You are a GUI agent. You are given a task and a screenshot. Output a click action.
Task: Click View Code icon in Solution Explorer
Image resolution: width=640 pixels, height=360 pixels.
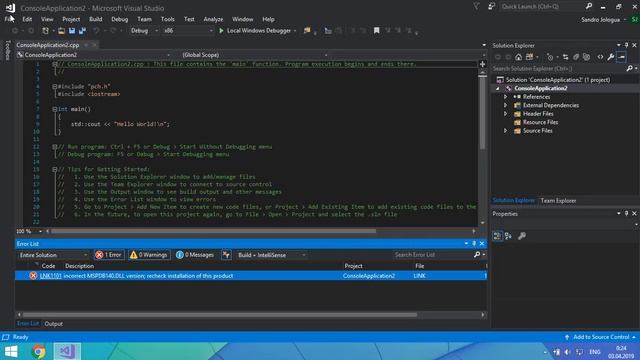[x=600, y=57]
